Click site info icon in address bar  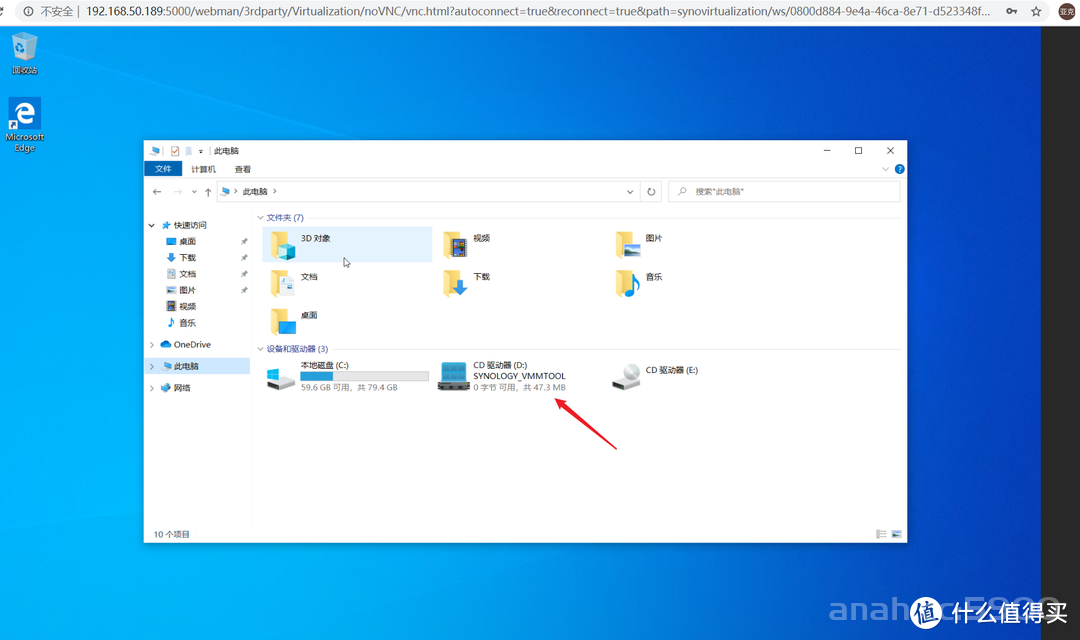point(28,11)
